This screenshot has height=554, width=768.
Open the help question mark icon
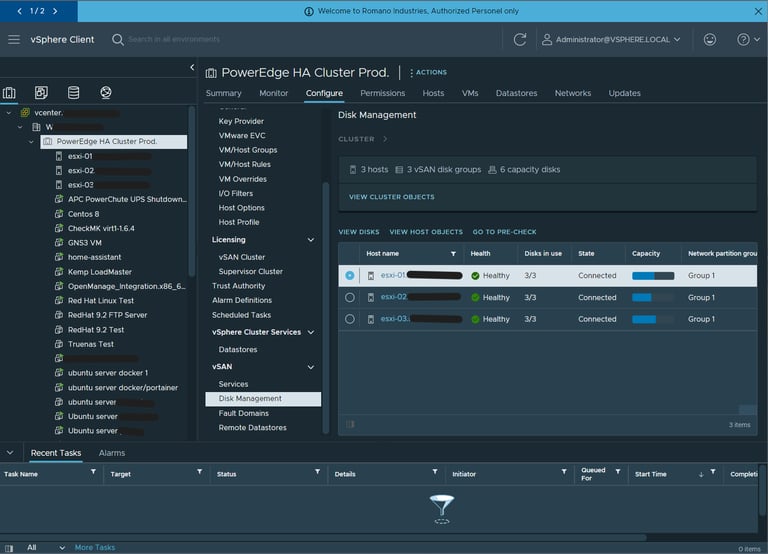(743, 39)
